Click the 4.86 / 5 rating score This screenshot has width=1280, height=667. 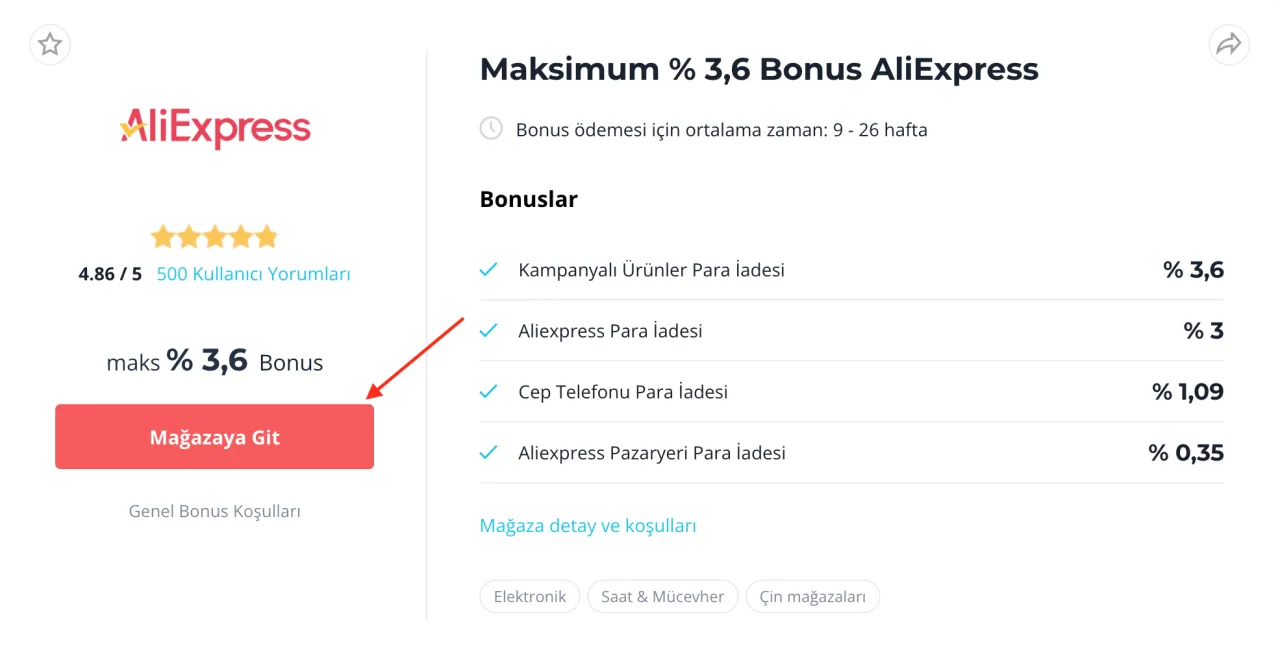coord(110,274)
